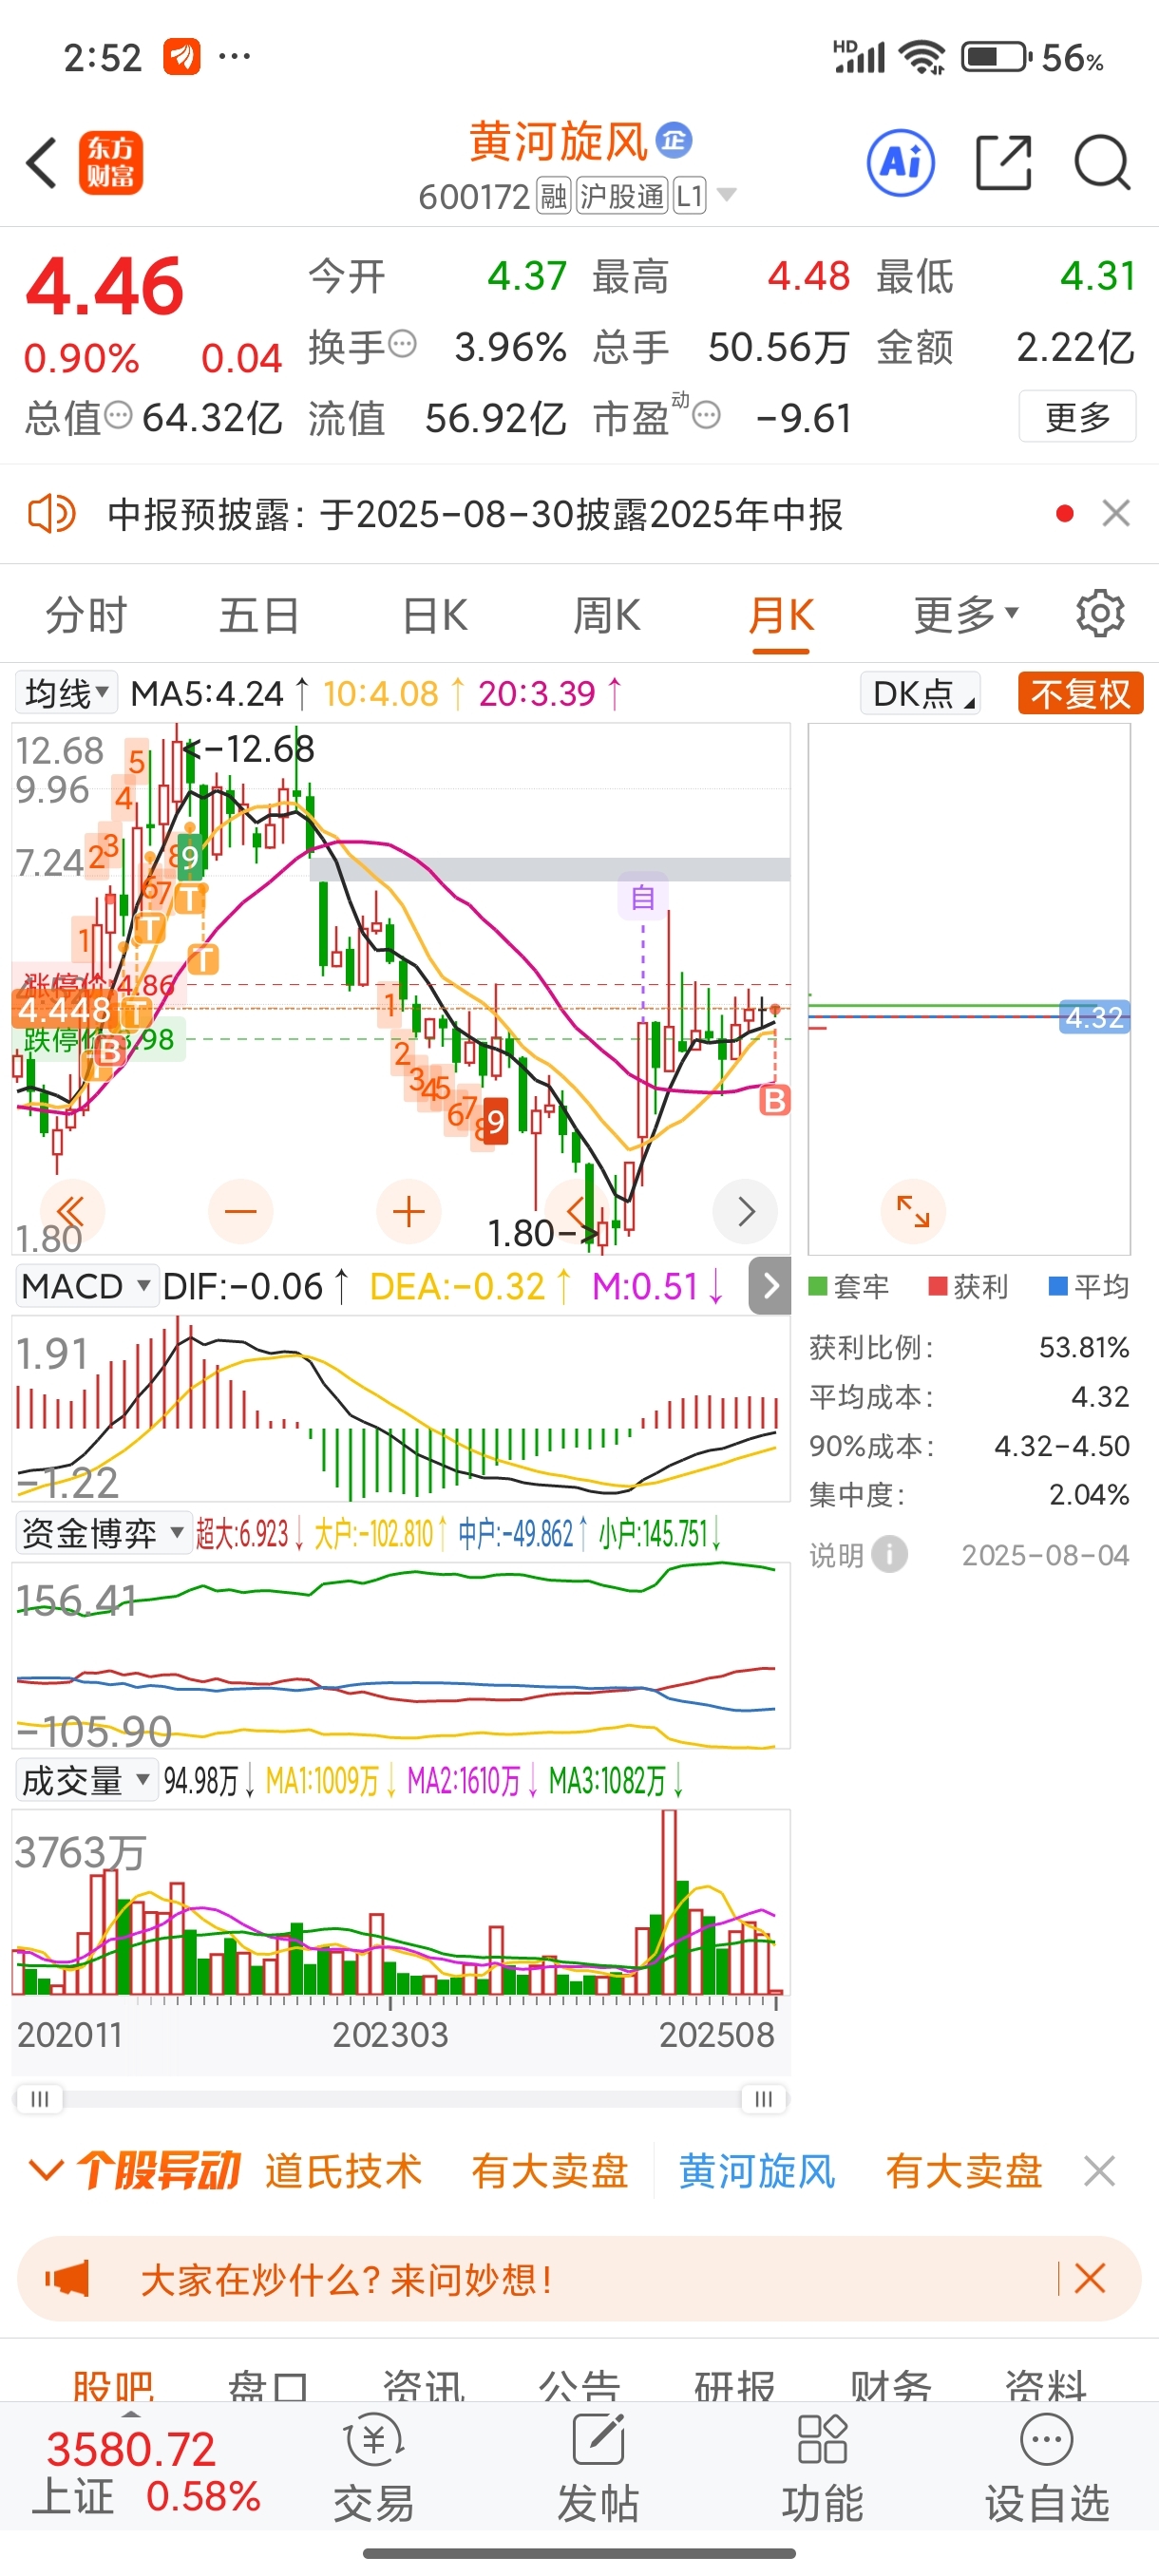Tap the speaker announcement icon
The image size is (1159, 2576).
click(x=50, y=514)
